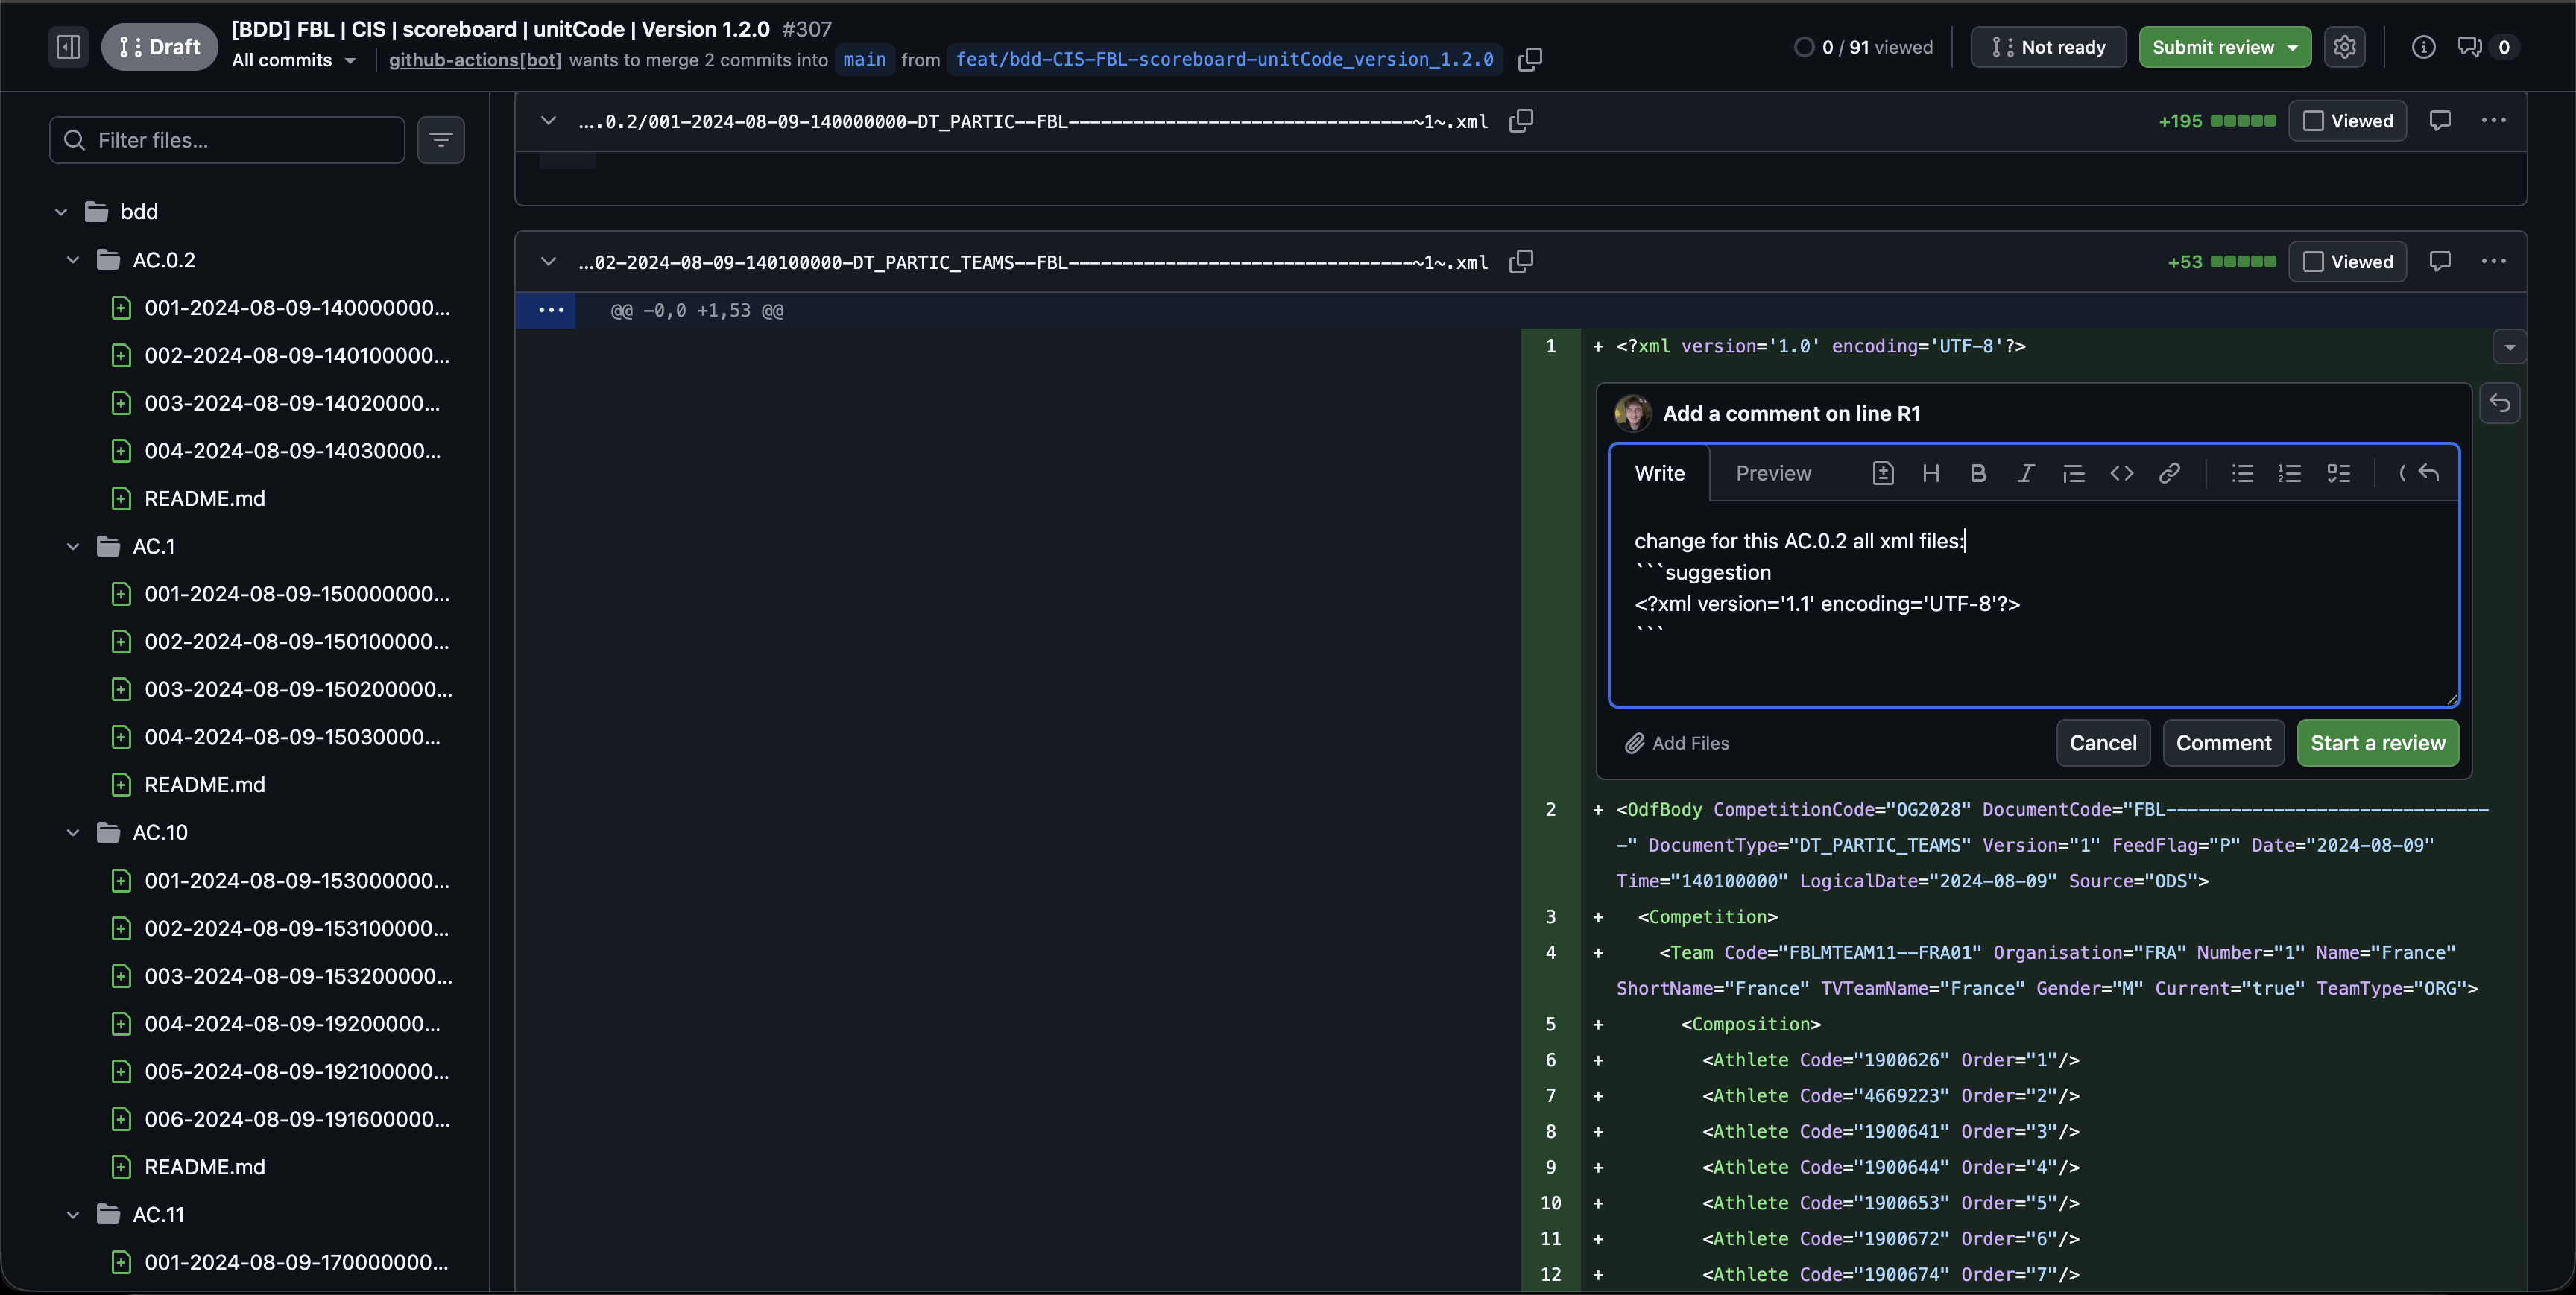This screenshot has width=2576, height=1295.
Task: Open the info circle icon in header
Action: [x=2422, y=46]
